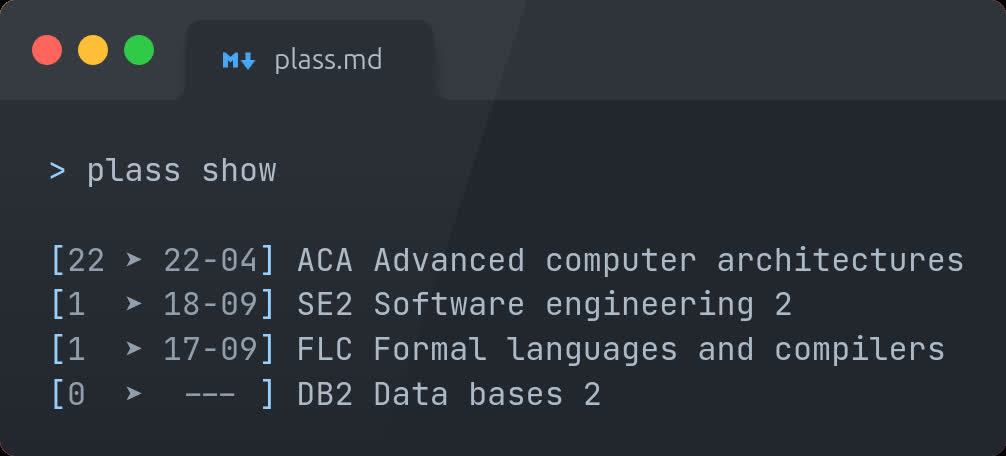Click "Formal languages and compilers" course name
The height and width of the screenshot is (456, 1006).
coord(659,349)
